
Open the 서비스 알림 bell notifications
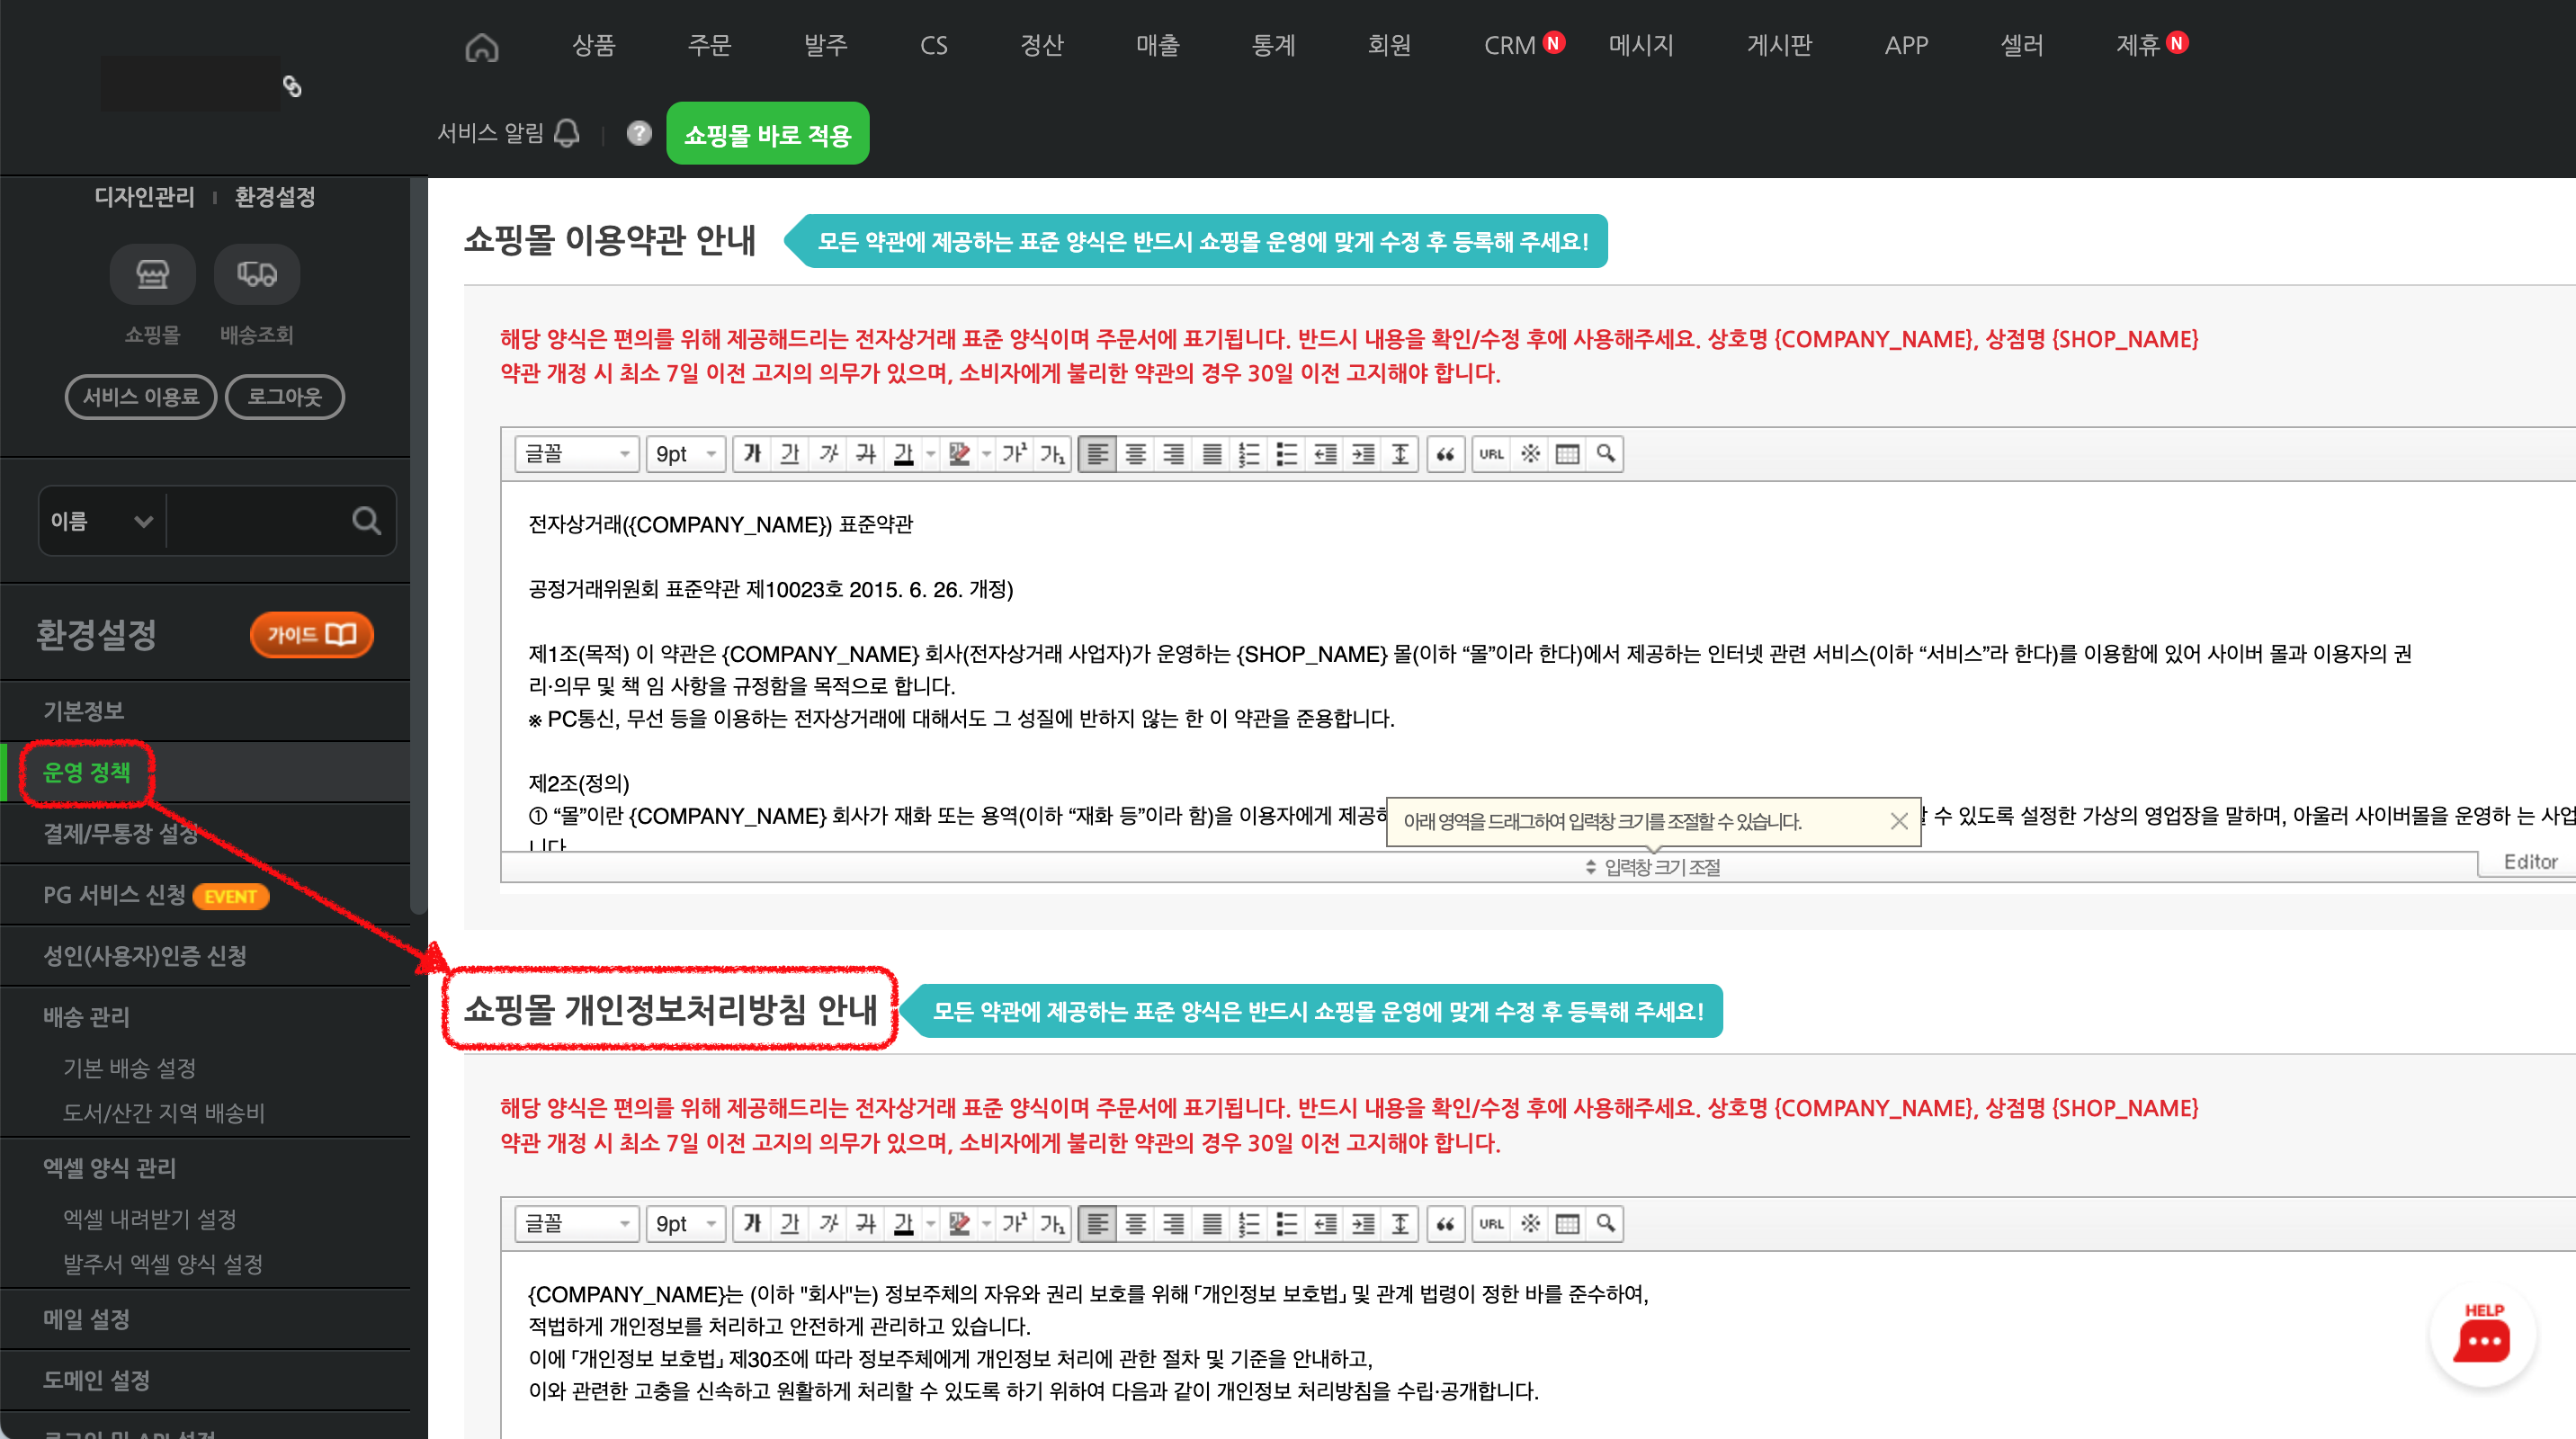[x=566, y=133]
